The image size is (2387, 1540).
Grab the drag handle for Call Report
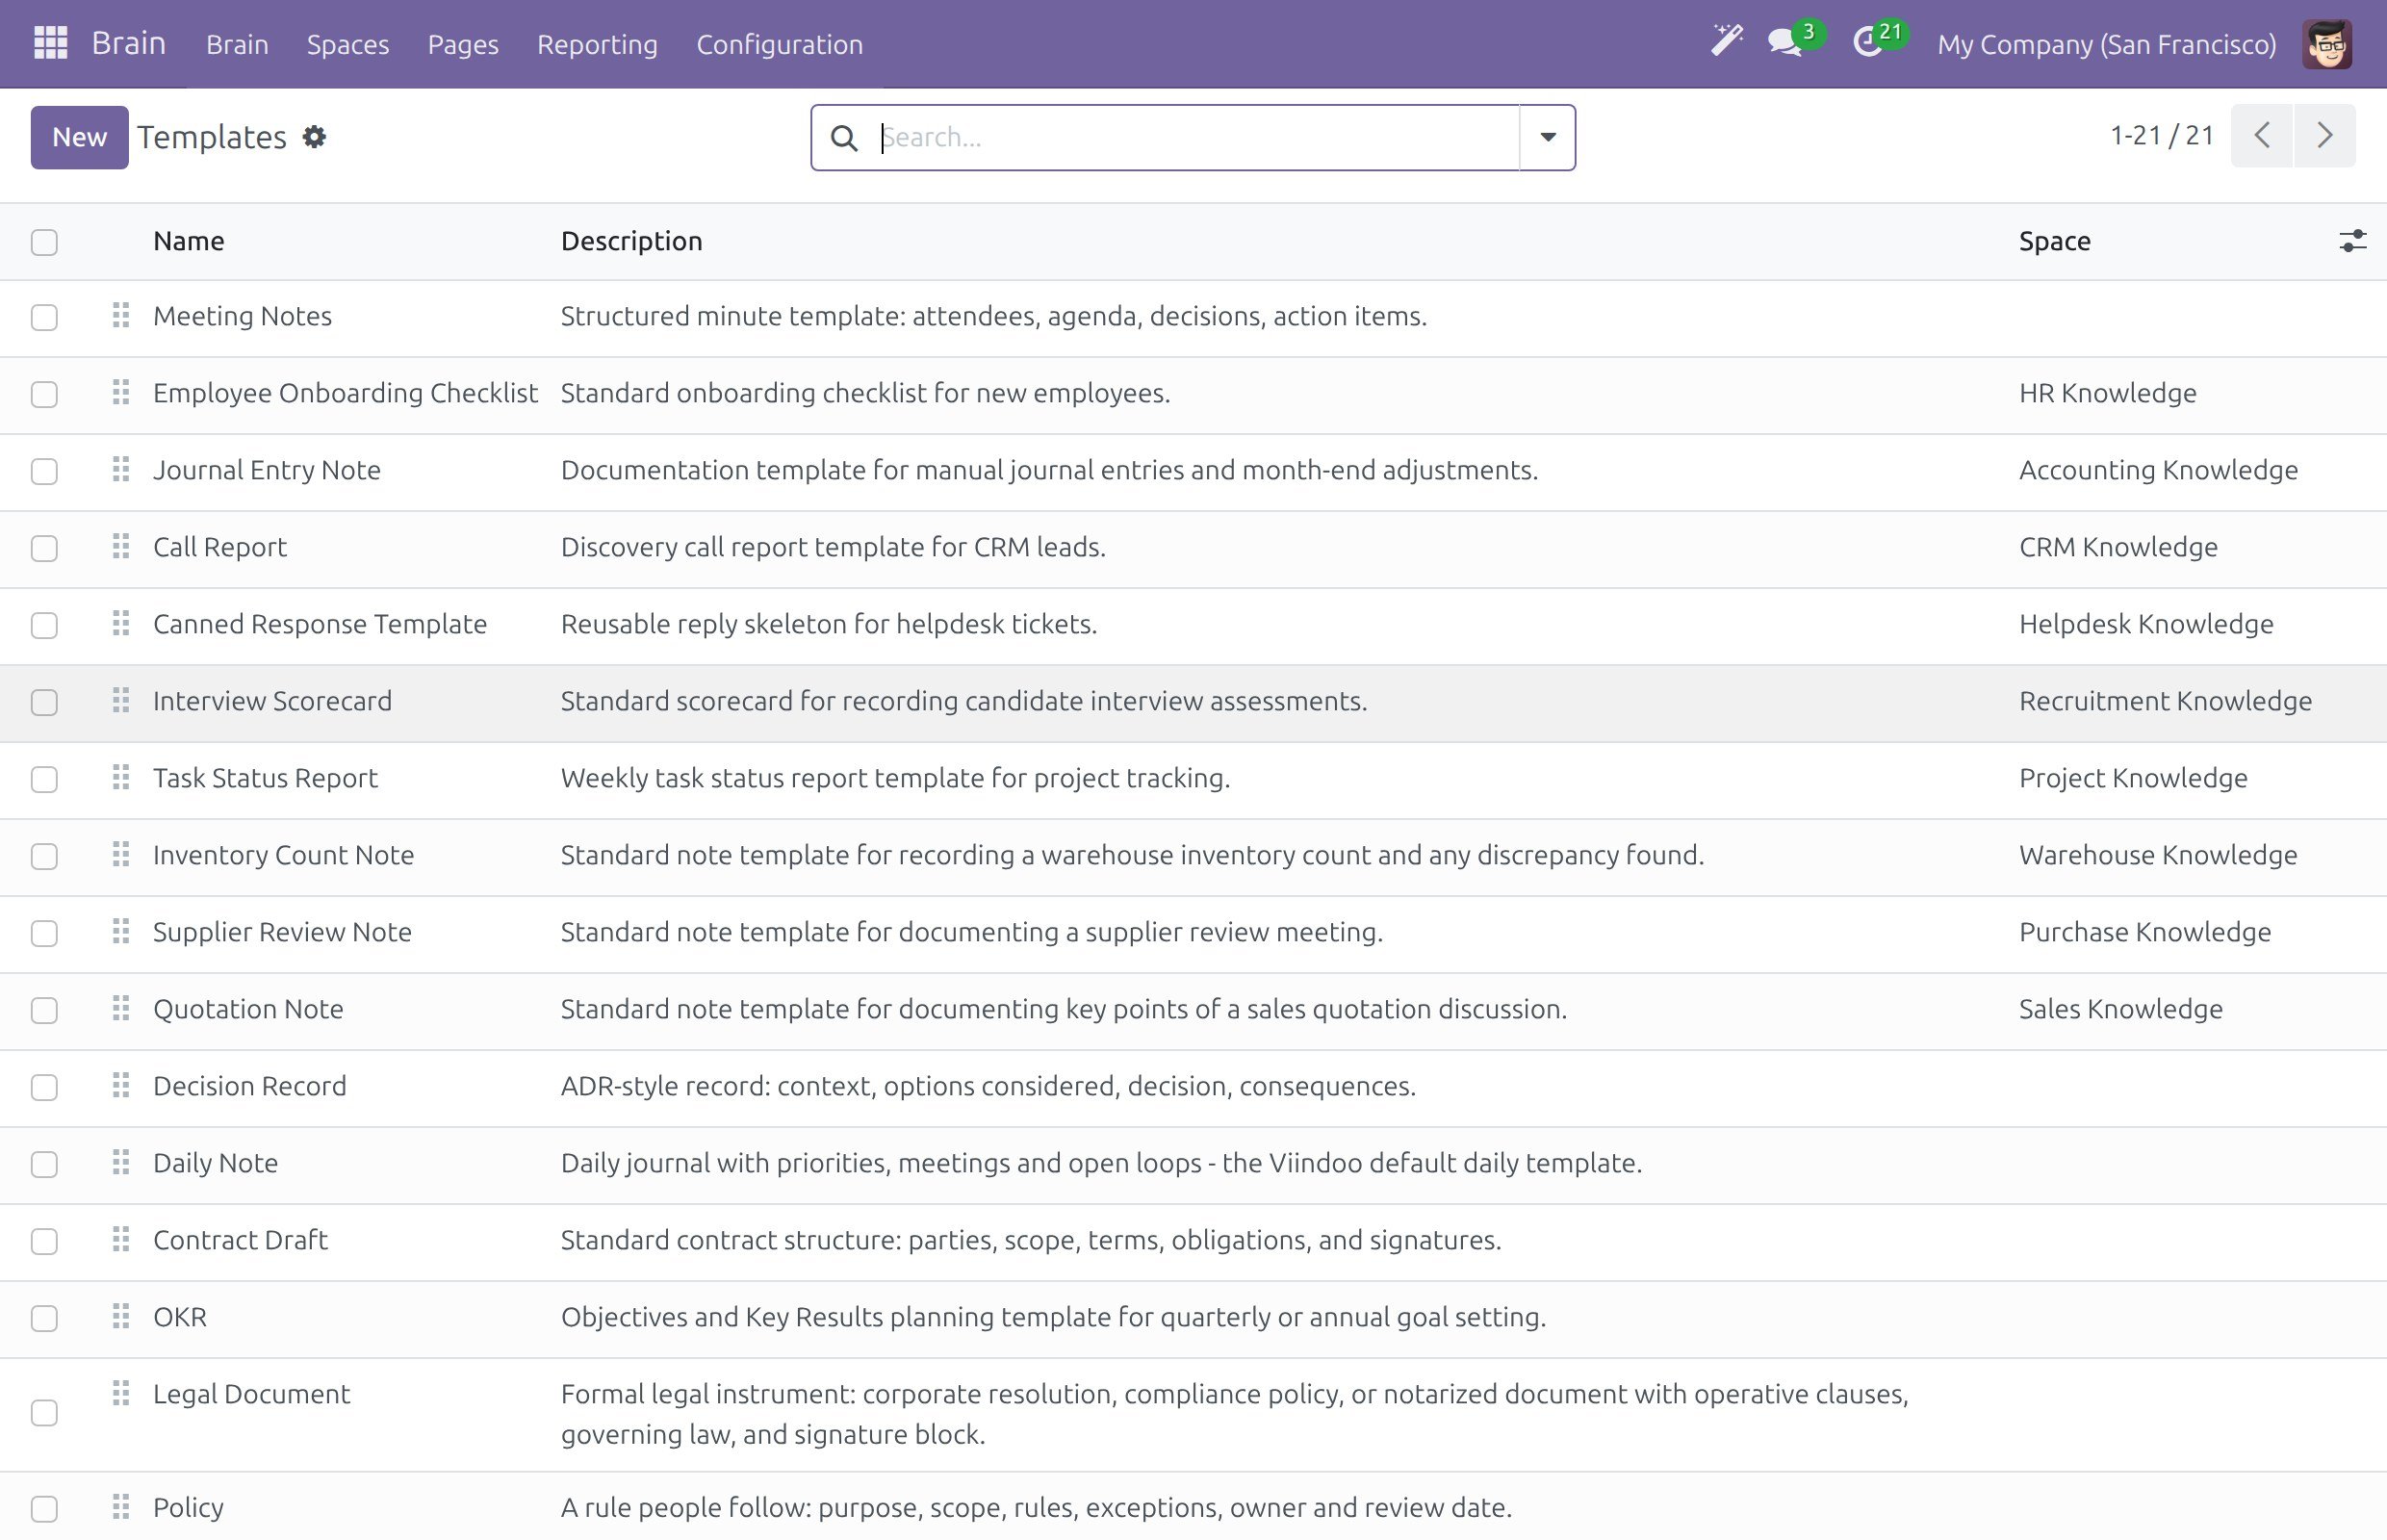tap(121, 547)
